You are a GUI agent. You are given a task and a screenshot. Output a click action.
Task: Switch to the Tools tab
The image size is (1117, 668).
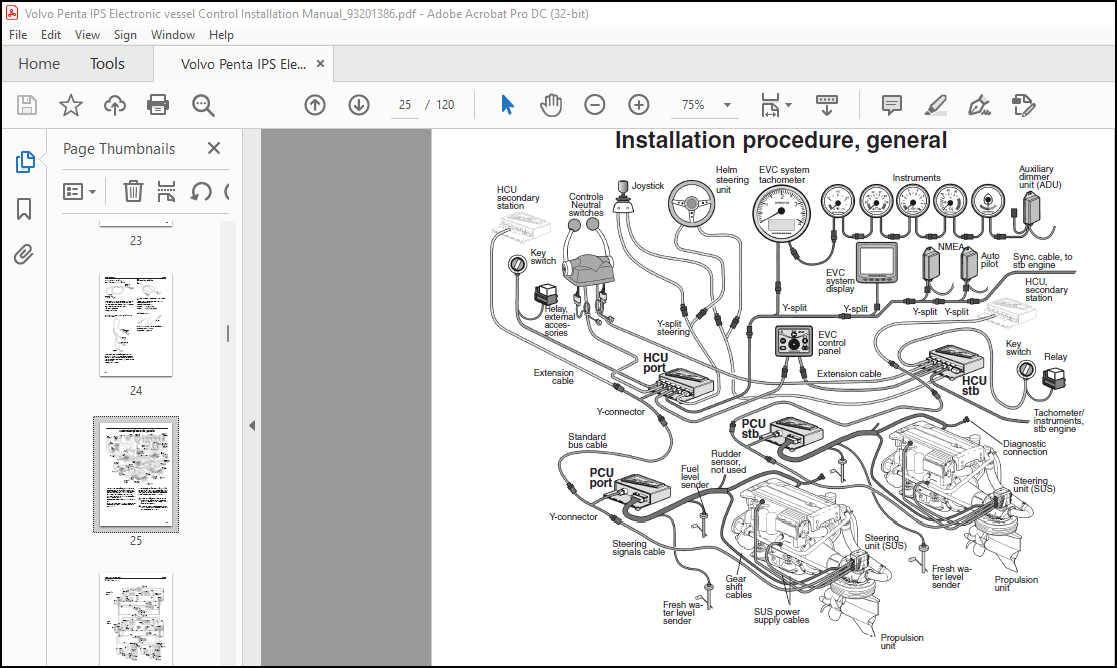[x=107, y=64]
